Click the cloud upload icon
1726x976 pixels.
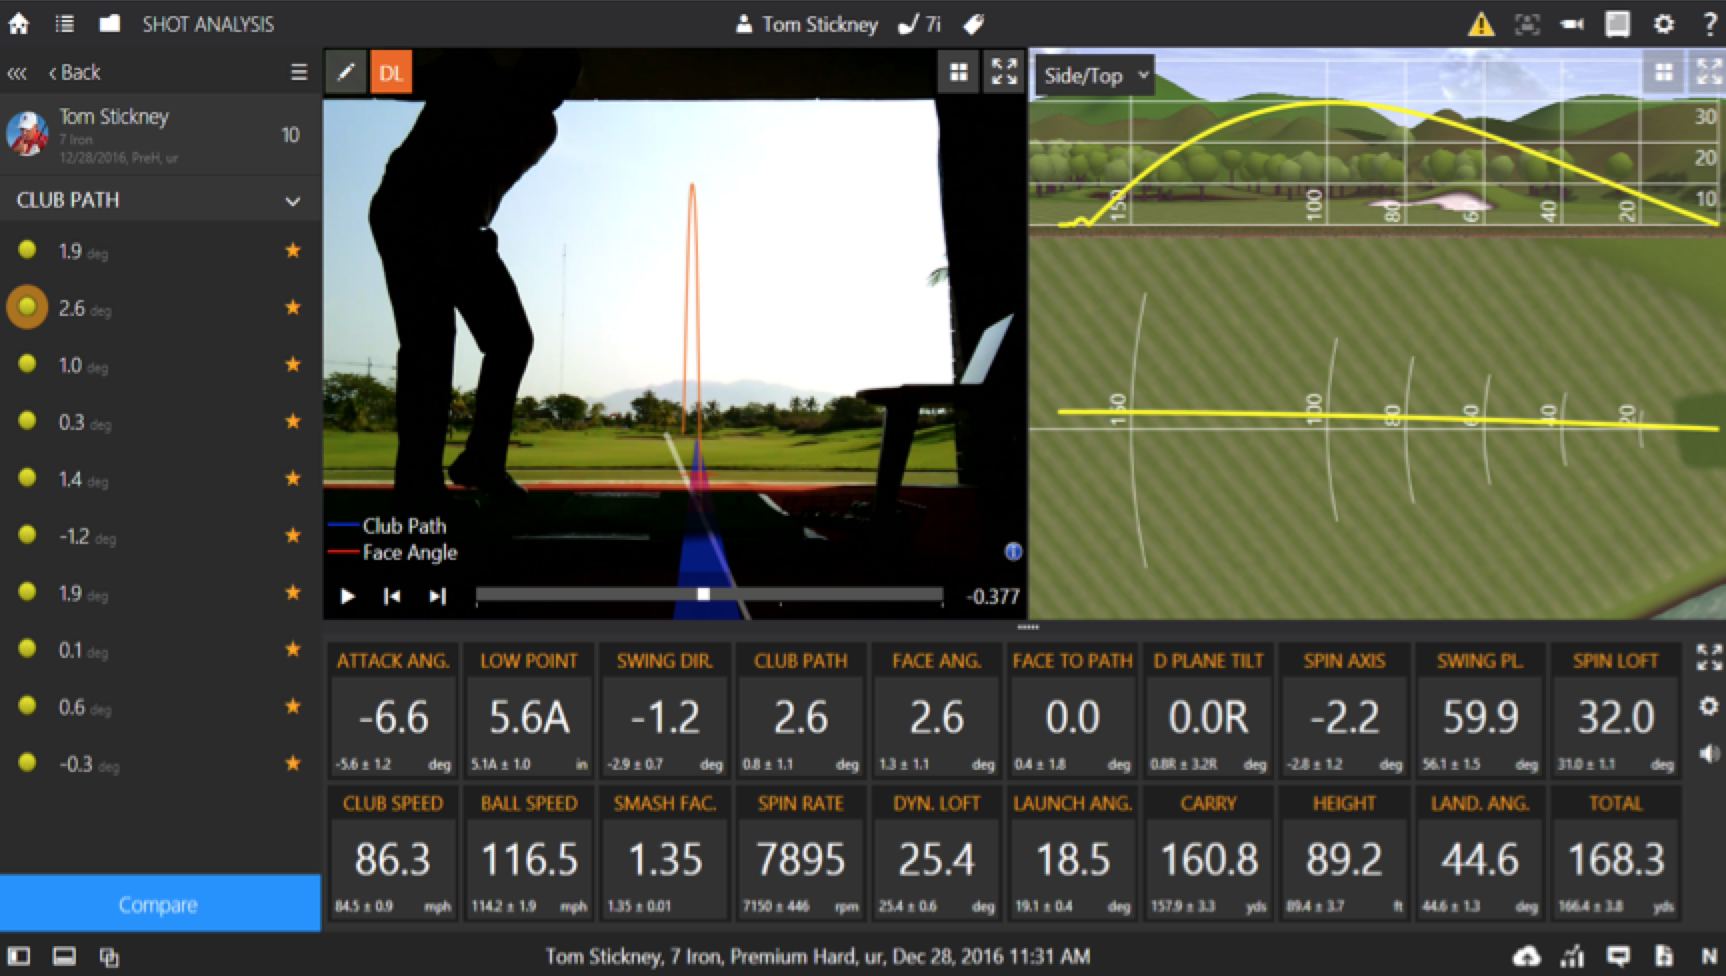1527,957
